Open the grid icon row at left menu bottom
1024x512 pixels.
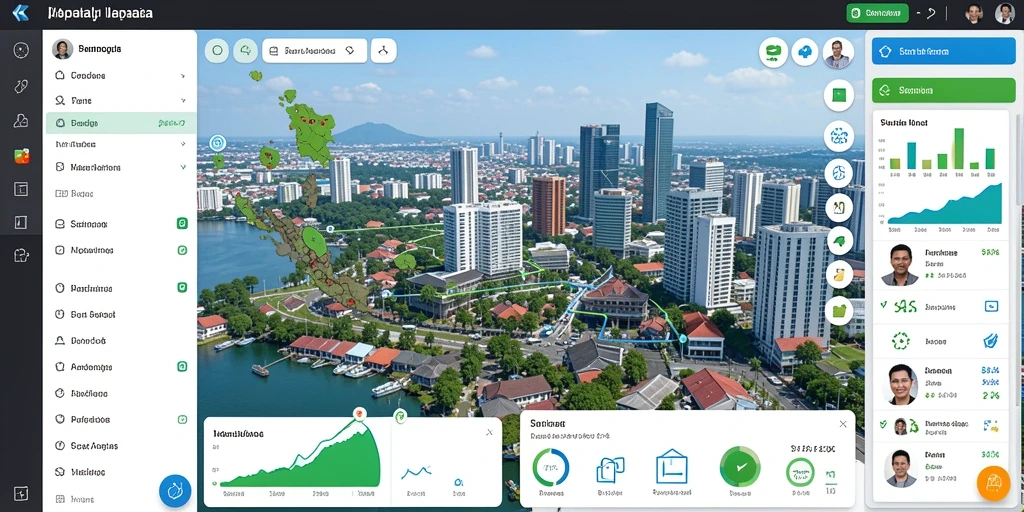point(121,498)
